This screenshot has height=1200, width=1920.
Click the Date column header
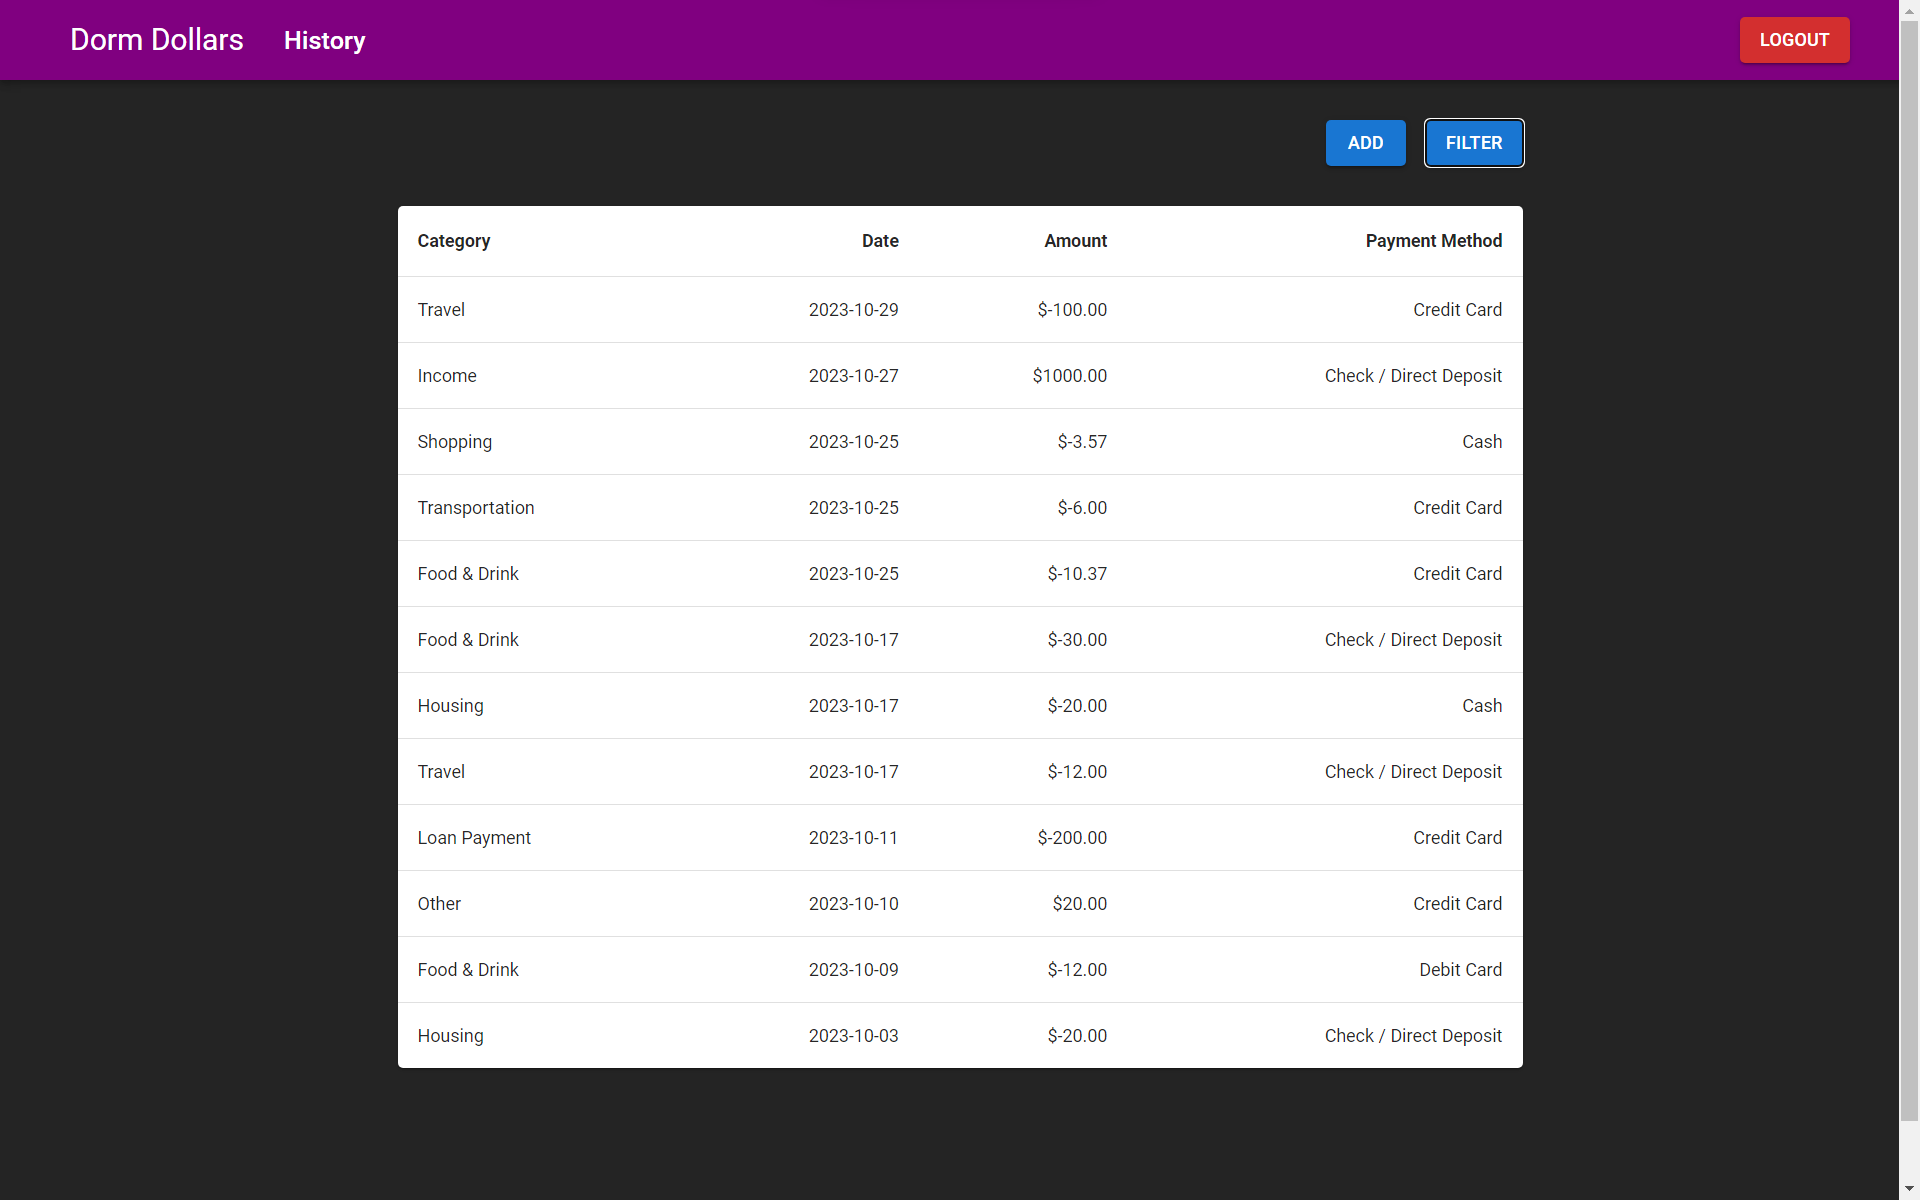point(880,241)
